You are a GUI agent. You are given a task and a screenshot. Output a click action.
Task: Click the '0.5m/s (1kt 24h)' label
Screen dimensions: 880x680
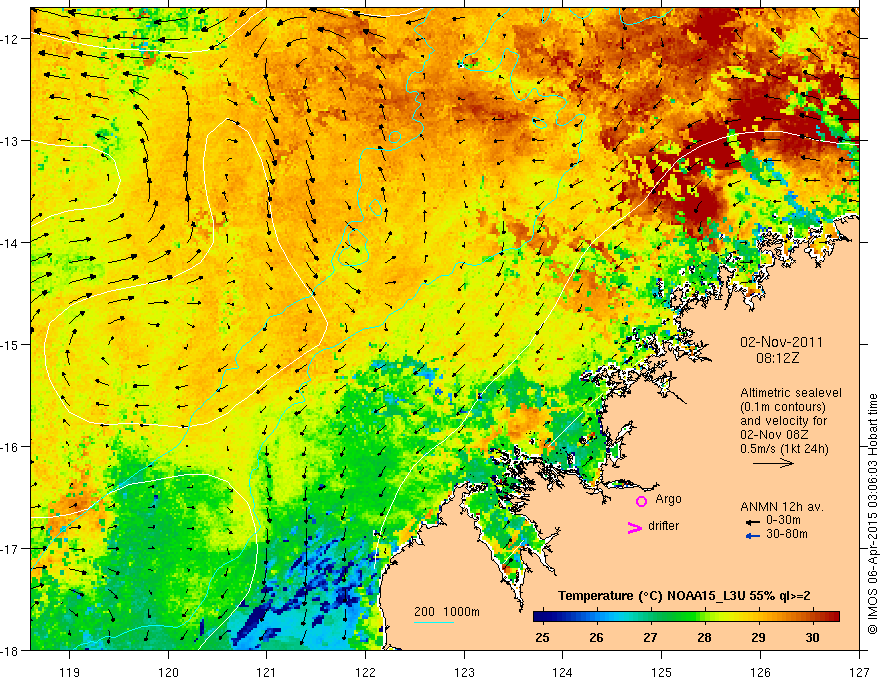click(784, 449)
